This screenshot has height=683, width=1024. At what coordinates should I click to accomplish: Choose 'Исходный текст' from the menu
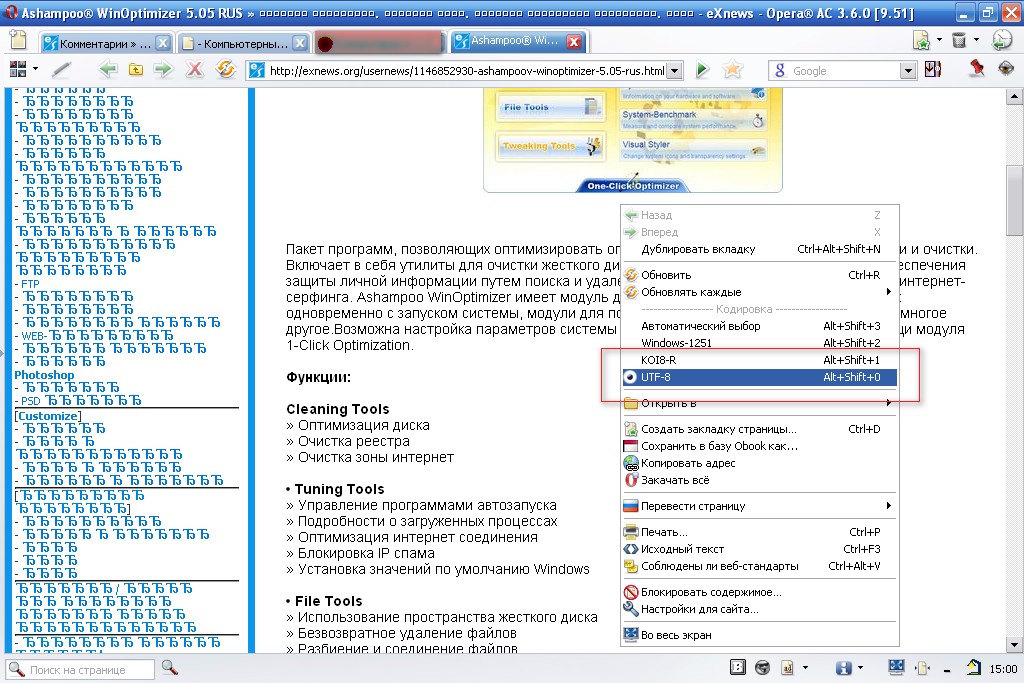(760, 549)
